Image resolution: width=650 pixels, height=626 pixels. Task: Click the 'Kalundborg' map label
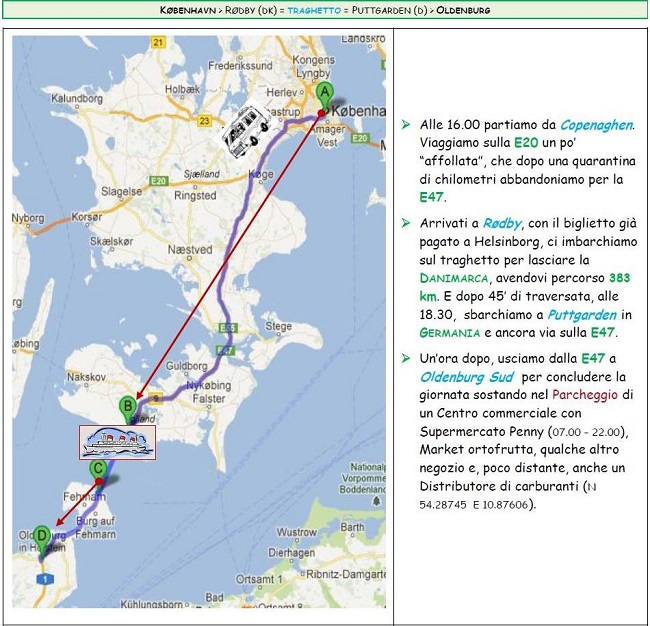tap(77, 99)
